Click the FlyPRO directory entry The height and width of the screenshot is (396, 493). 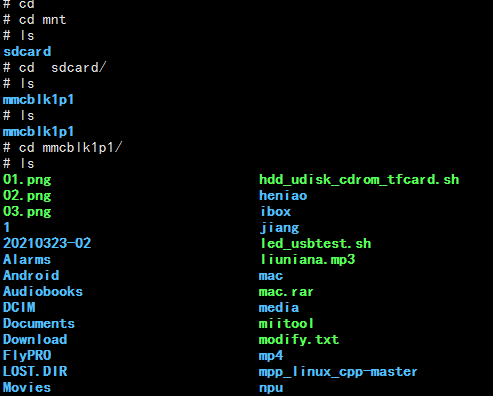pyautogui.click(x=27, y=355)
